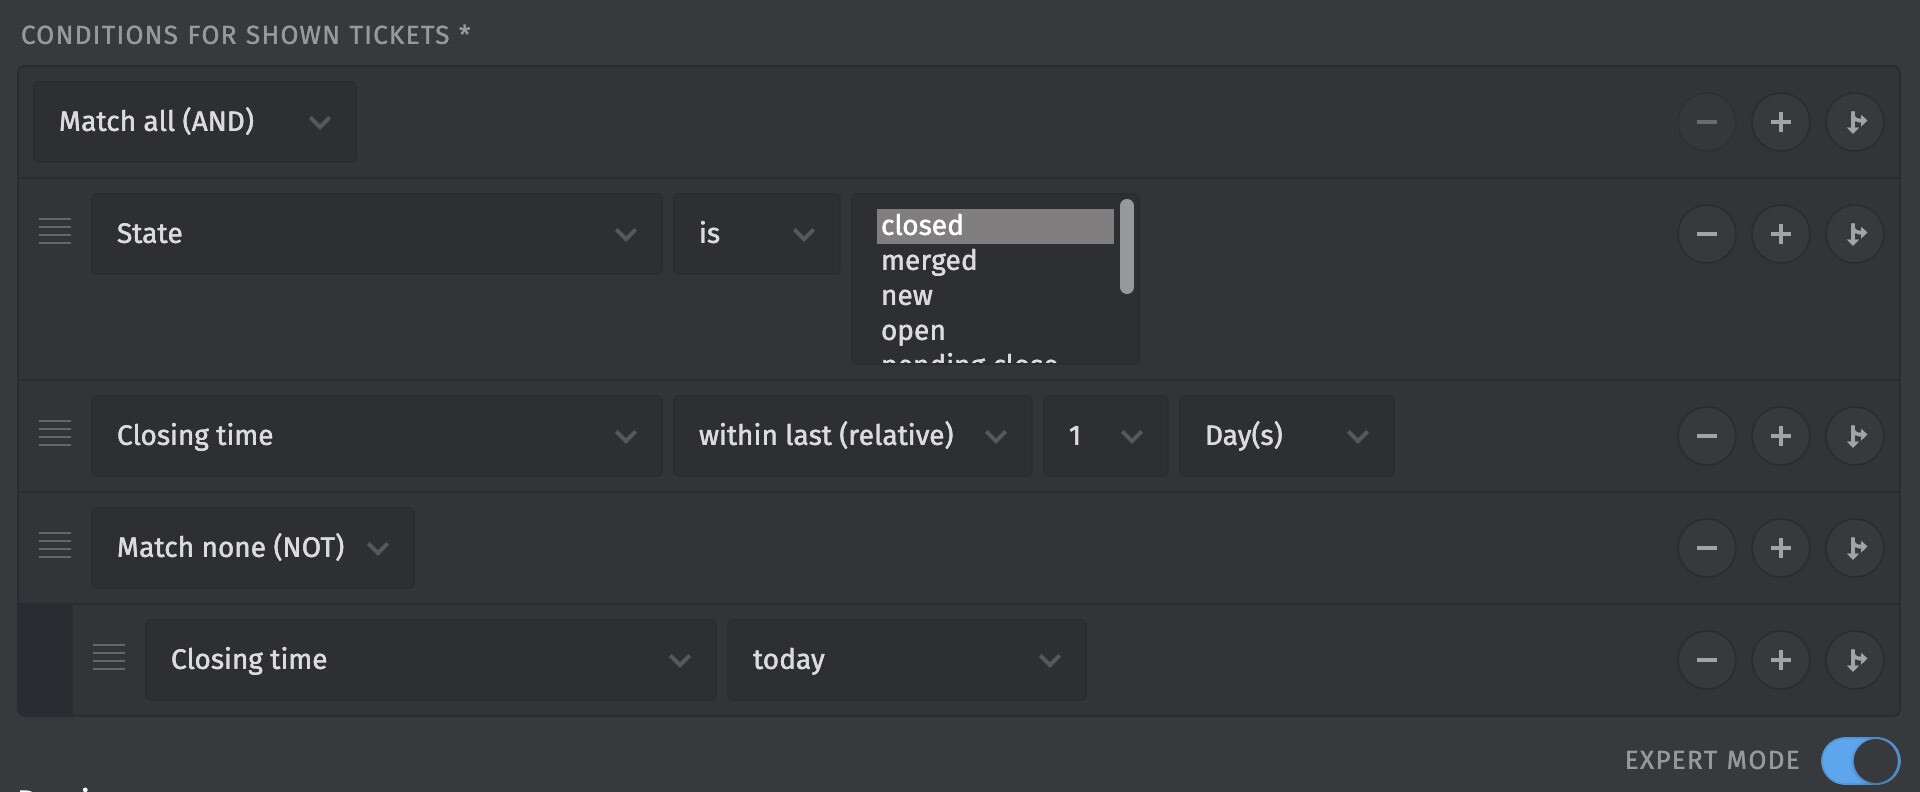The width and height of the screenshot is (1920, 792).
Task: Toggle Expert Mode switch off
Action: pyautogui.click(x=1860, y=761)
